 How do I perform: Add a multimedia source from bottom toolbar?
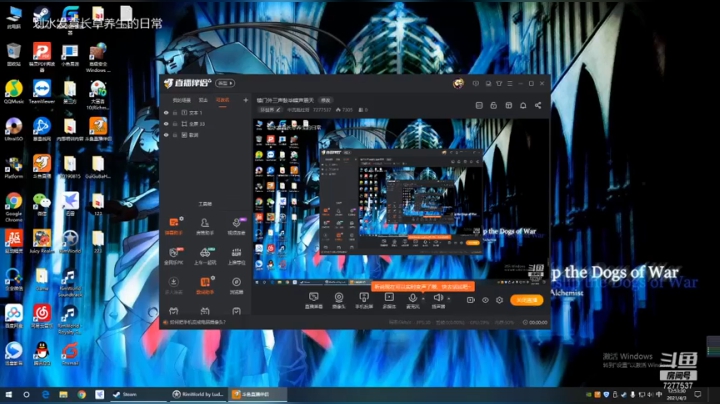[389, 300]
